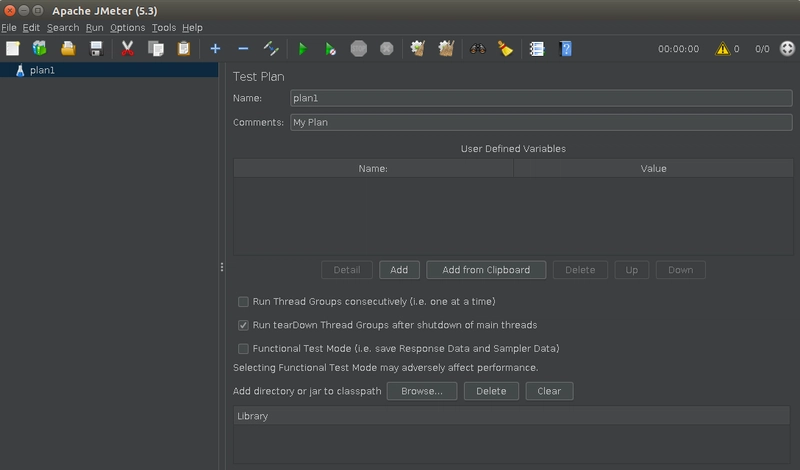The width and height of the screenshot is (800, 470).
Task: Click Delete button next to Browse
Action: click(x=491, y=391)
